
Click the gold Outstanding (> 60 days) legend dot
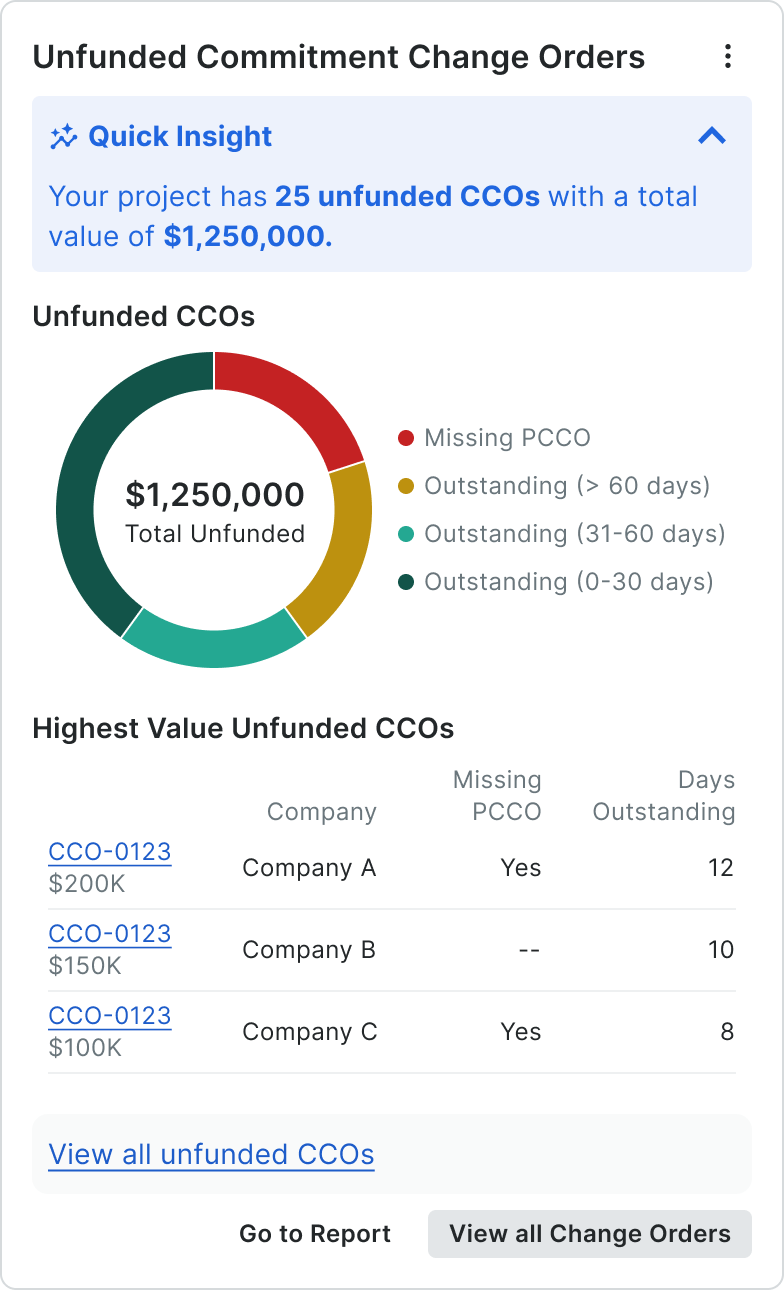(x=406, y=486)
